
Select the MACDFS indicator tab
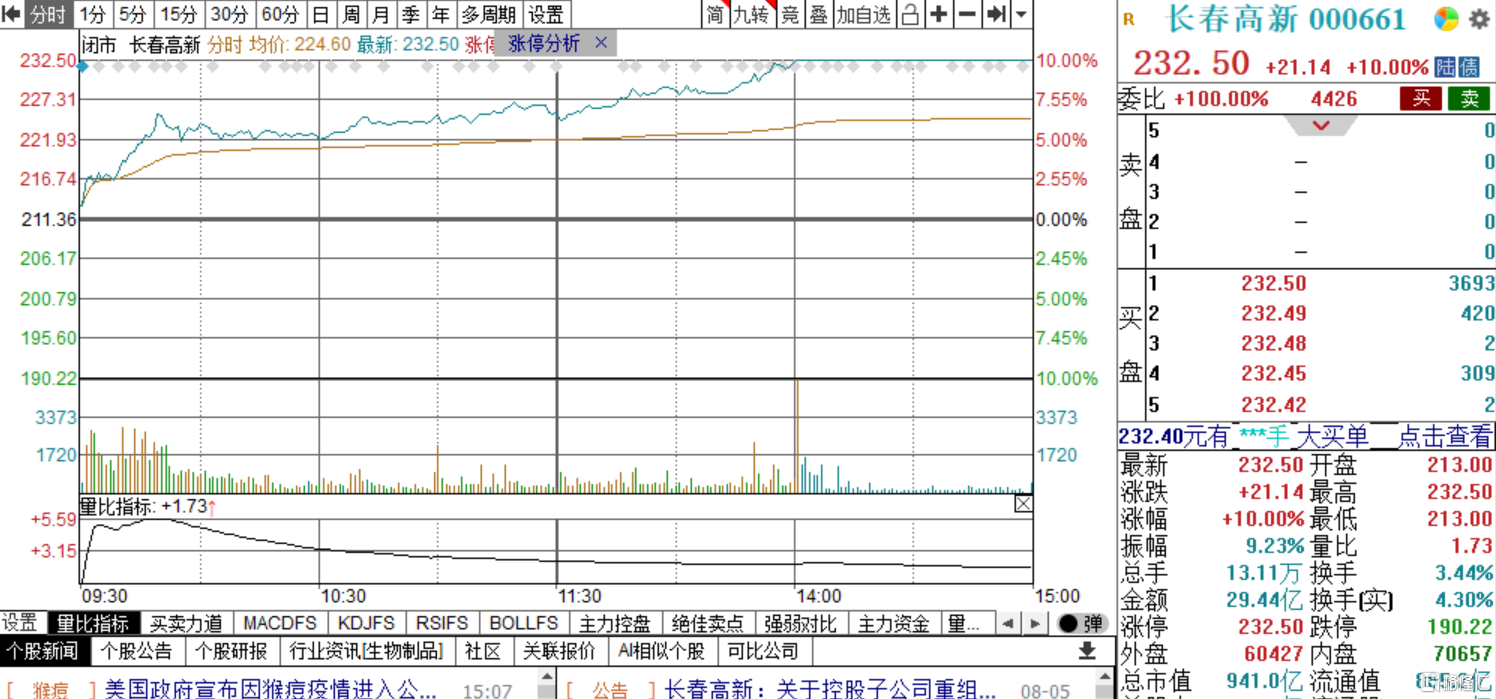280,623
